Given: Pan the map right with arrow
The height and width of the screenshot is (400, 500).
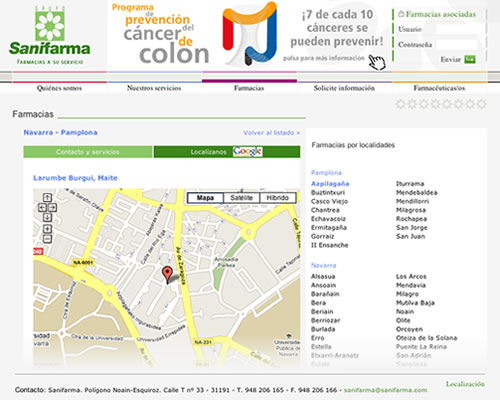Looking at the screenshot, I should [x=52, y=208].
